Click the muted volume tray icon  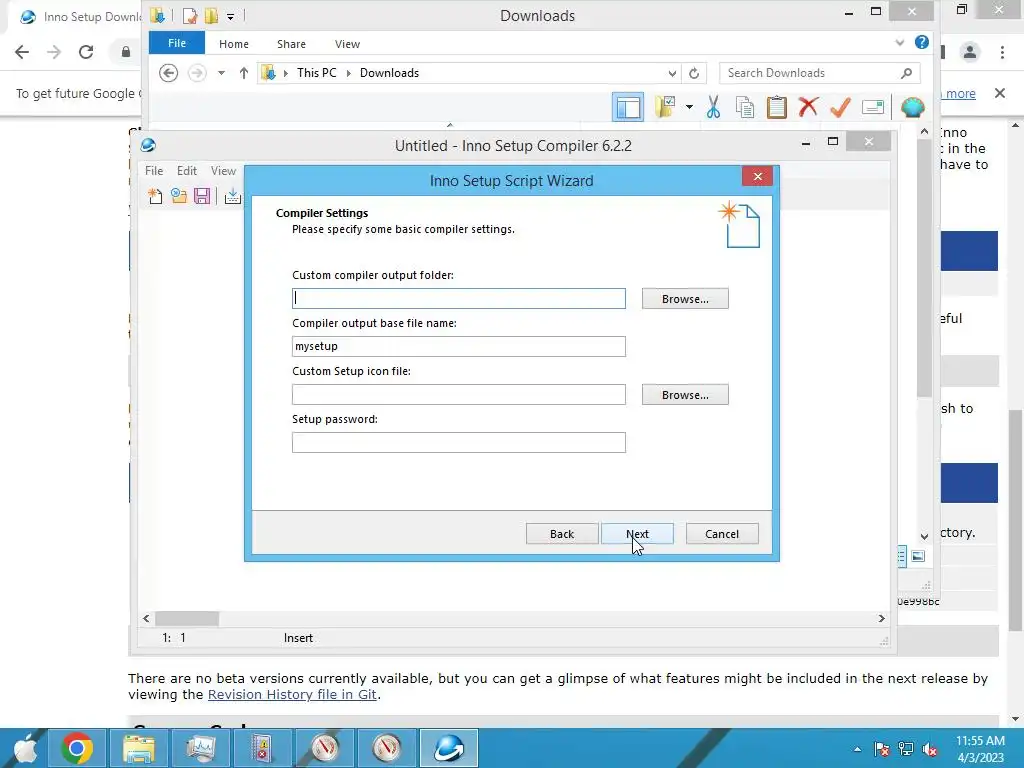coord(930,749)
